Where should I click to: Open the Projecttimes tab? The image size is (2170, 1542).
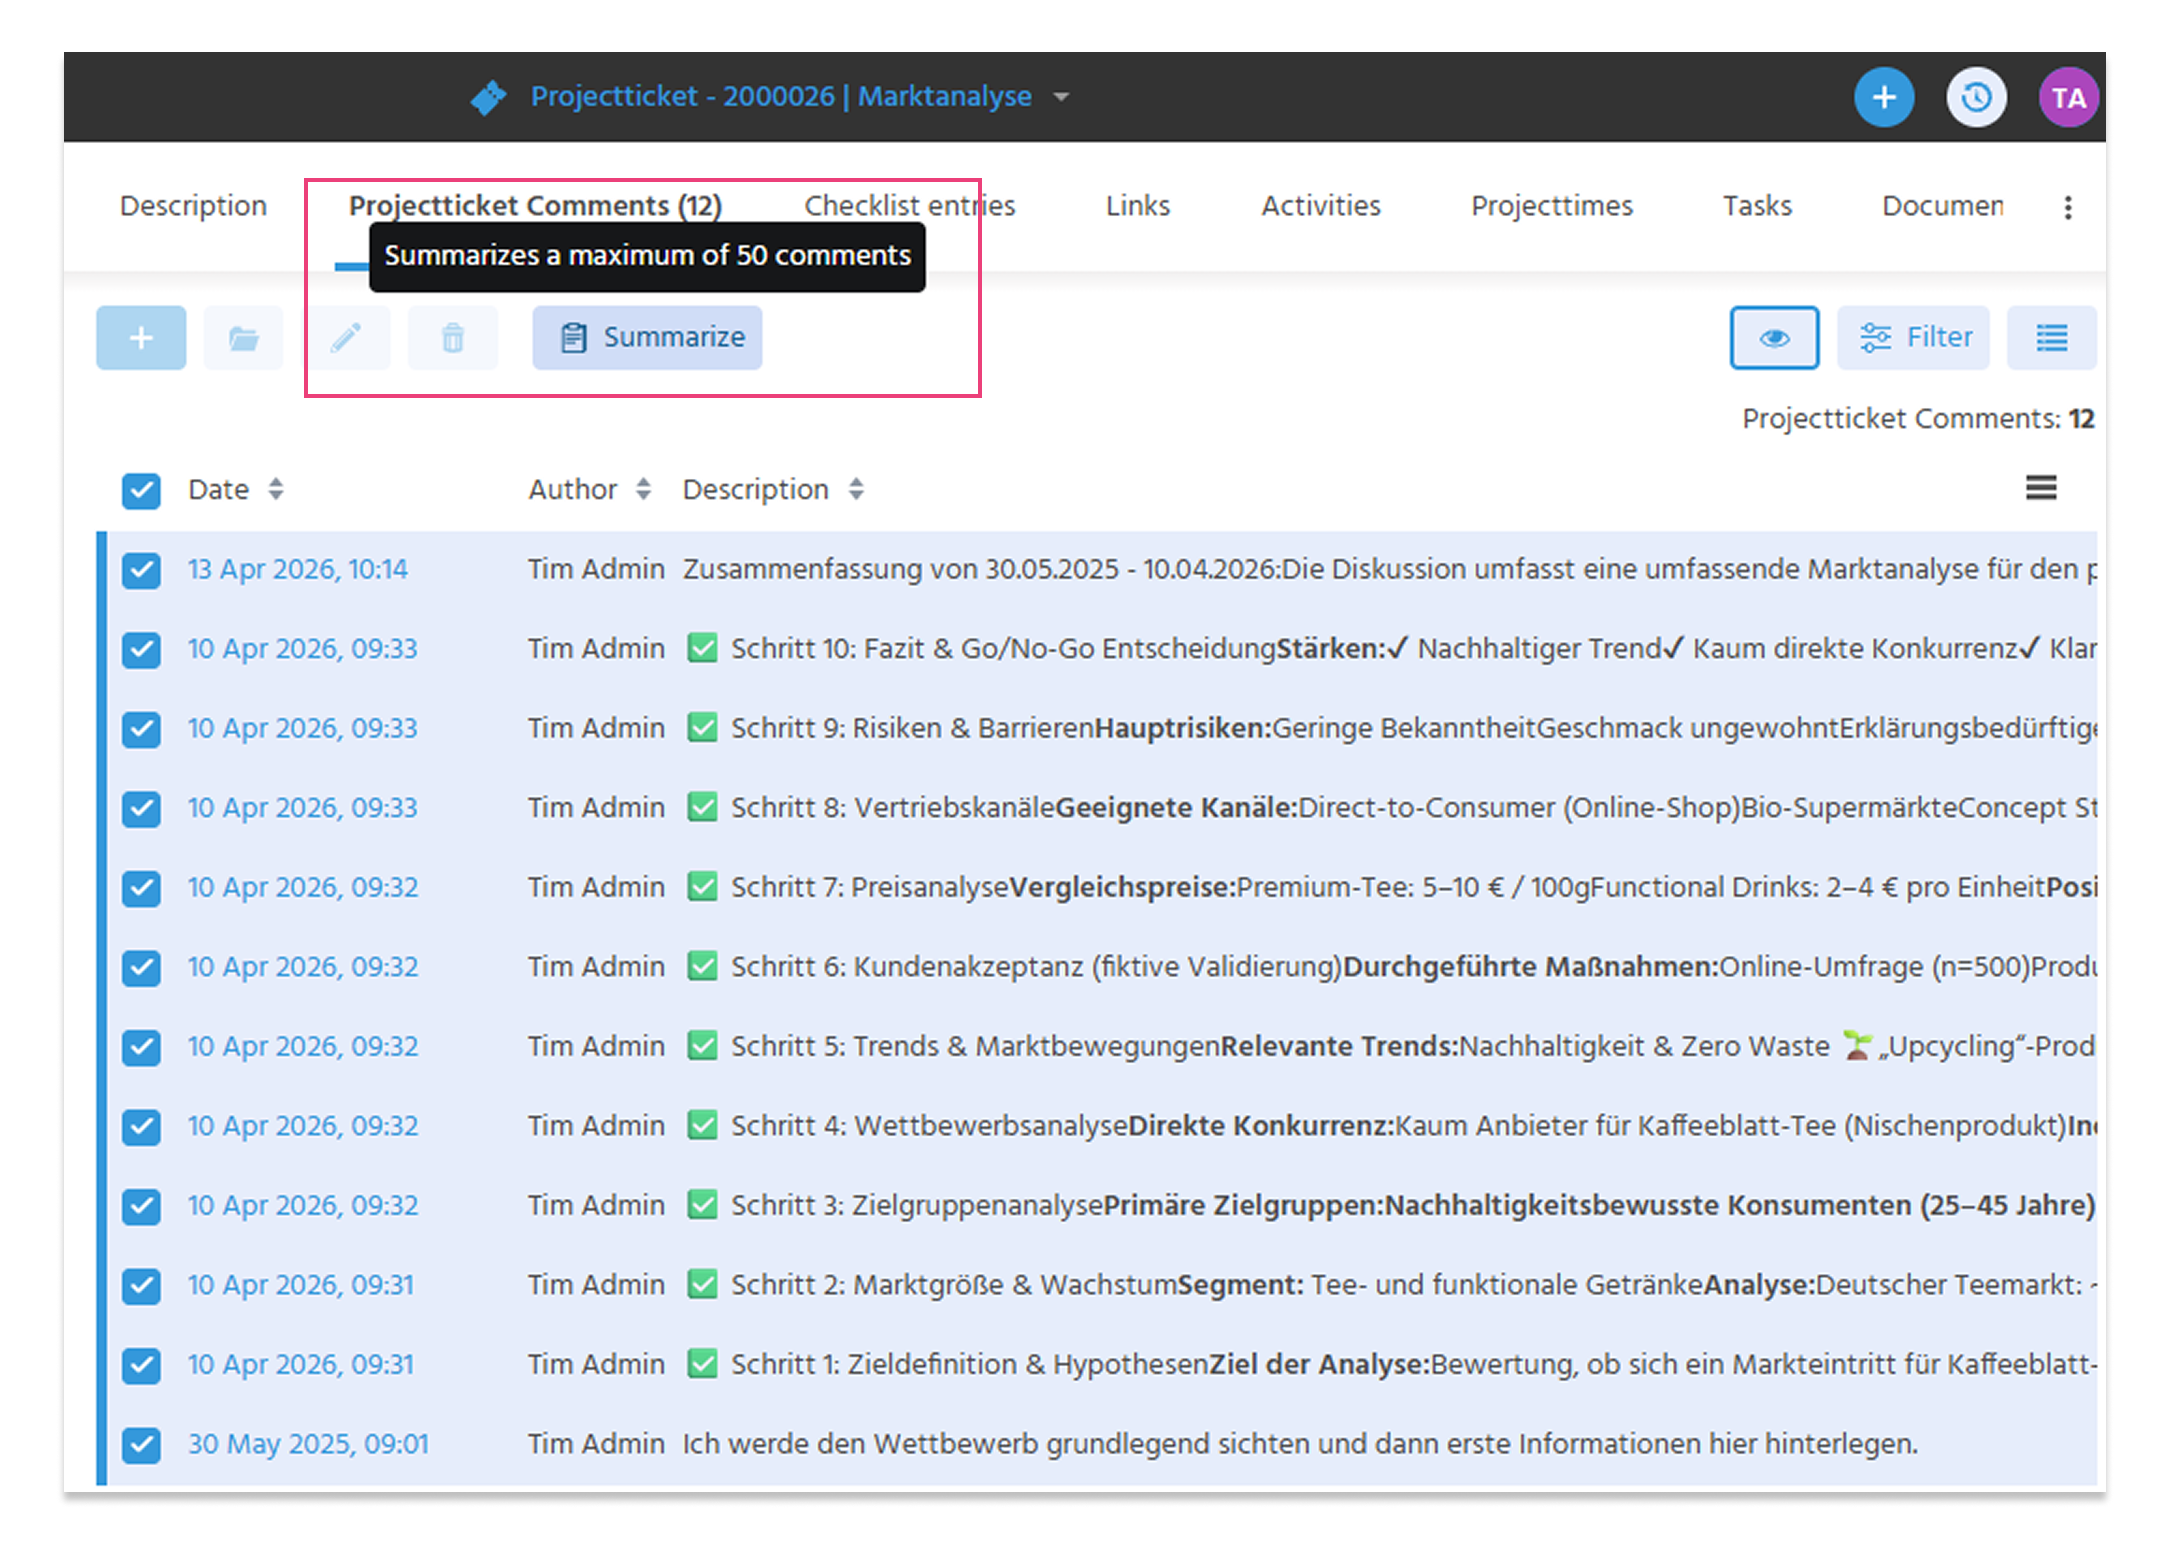tap(1551, 205)
